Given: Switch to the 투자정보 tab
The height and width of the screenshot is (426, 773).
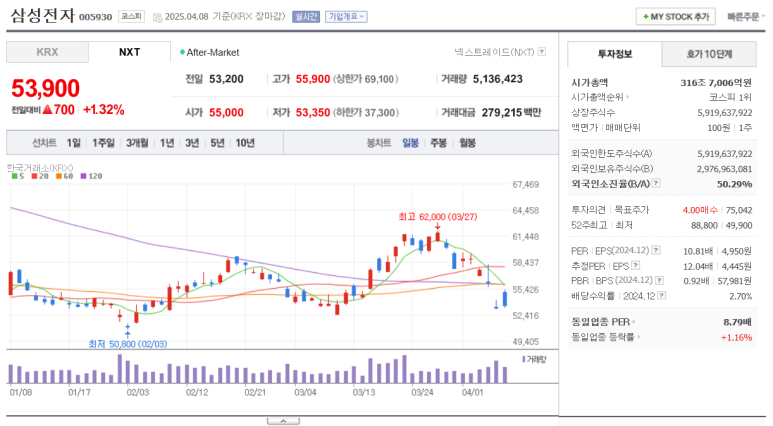Looking at the screenshot, I should pyautogui.click(x=615, y=54).
